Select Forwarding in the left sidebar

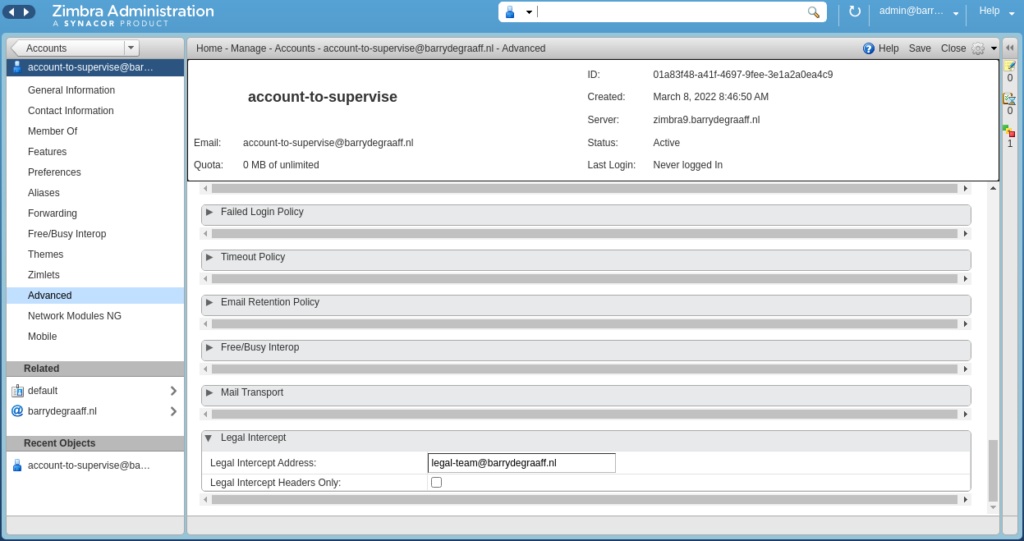pos(52,213)
